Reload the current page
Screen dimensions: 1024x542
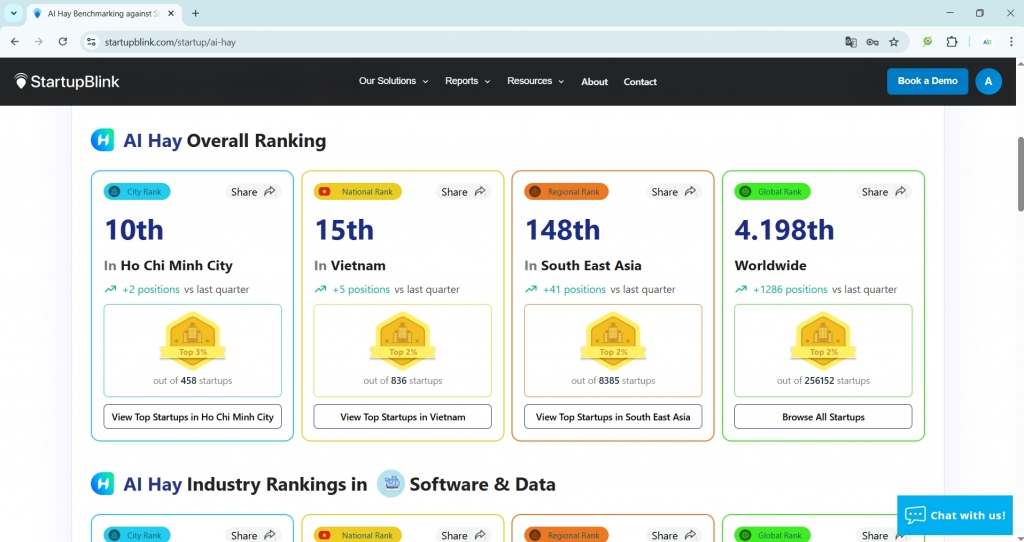click(x=63, y=42)
